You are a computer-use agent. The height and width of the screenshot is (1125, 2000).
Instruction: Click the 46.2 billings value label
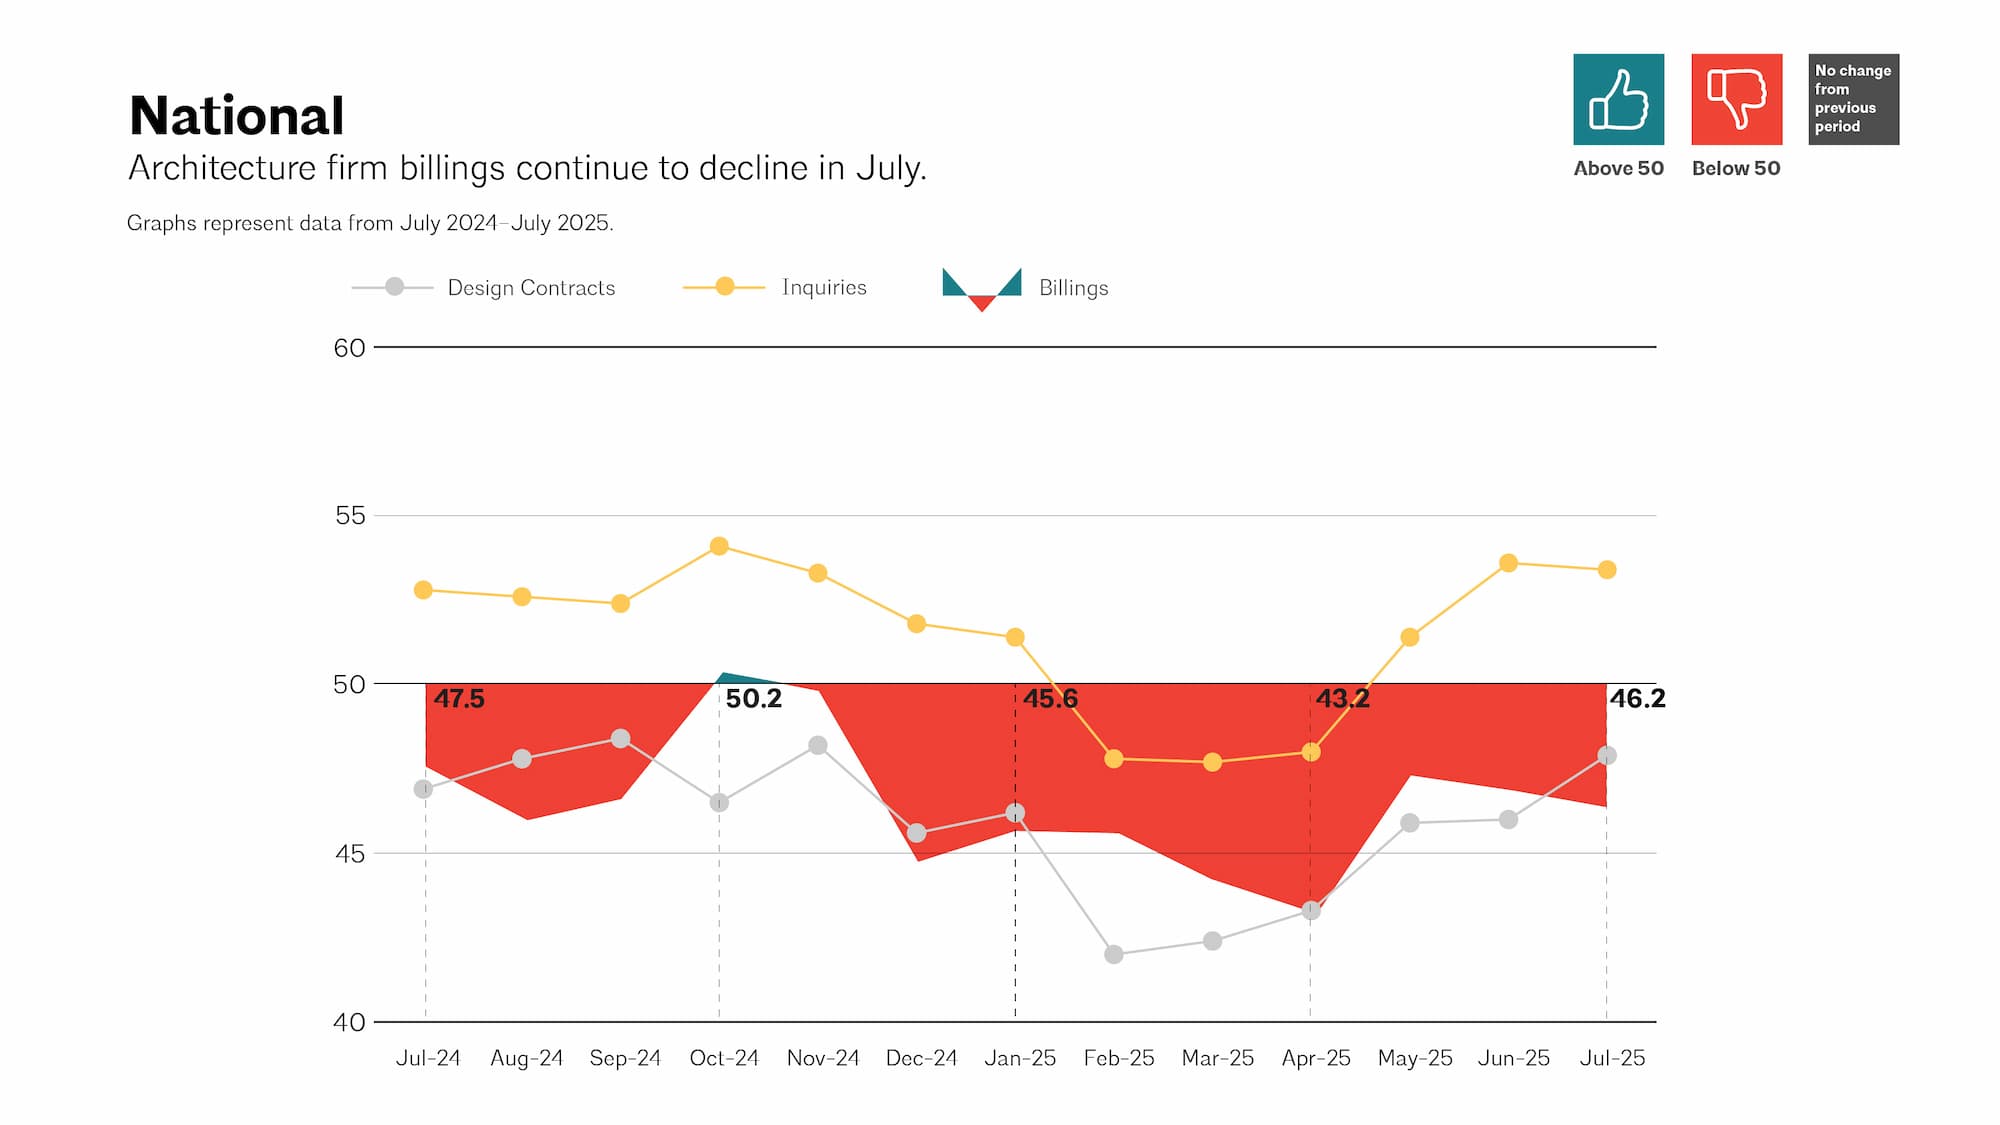(1637, 699)
